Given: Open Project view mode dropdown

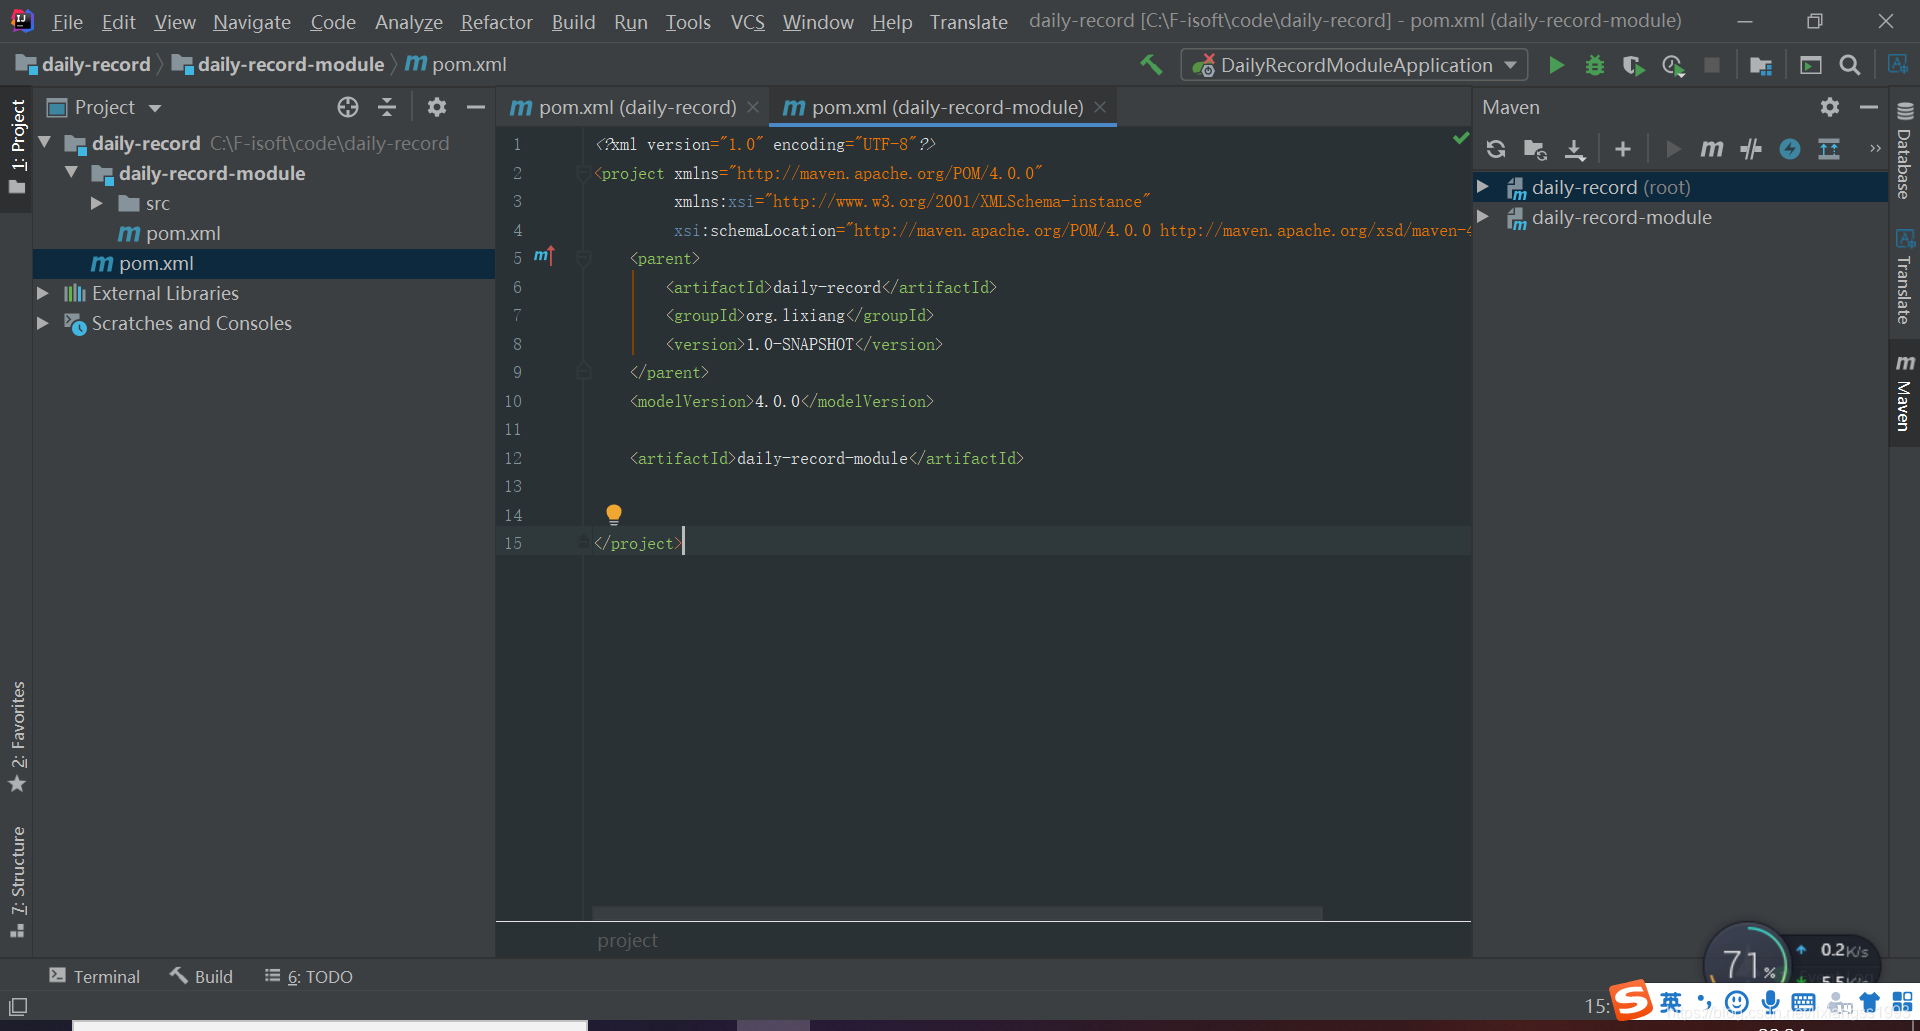Looking at the screenshot, I should [x=155, y=108].
